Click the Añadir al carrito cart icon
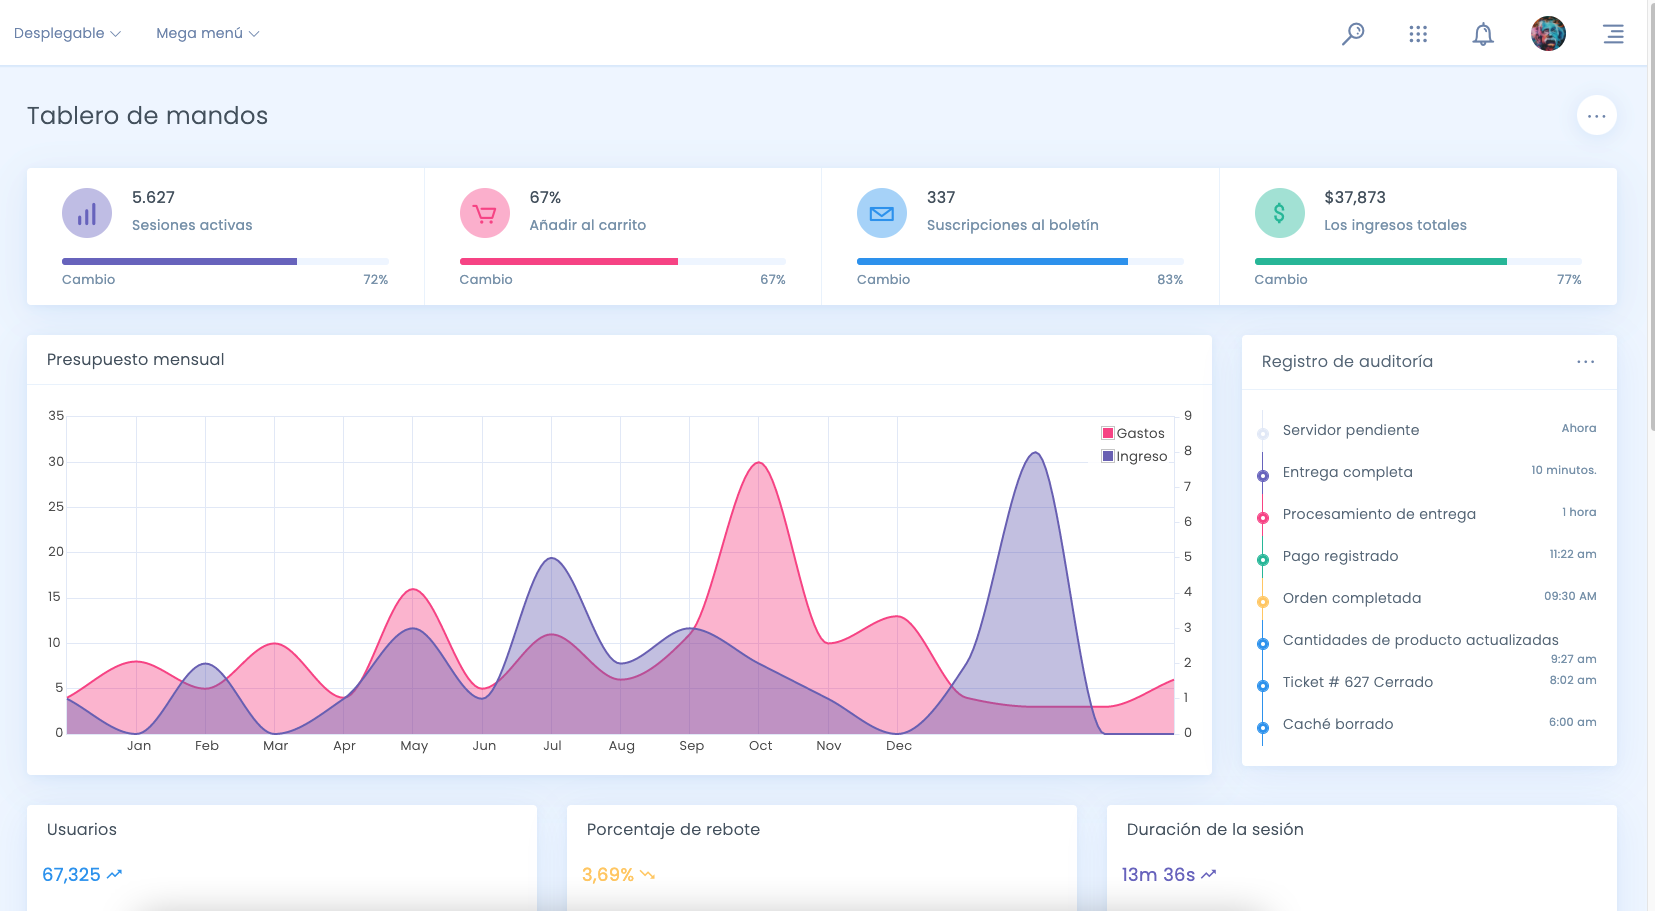Screen dimensions: 1655x911 [x=485, y=213]
